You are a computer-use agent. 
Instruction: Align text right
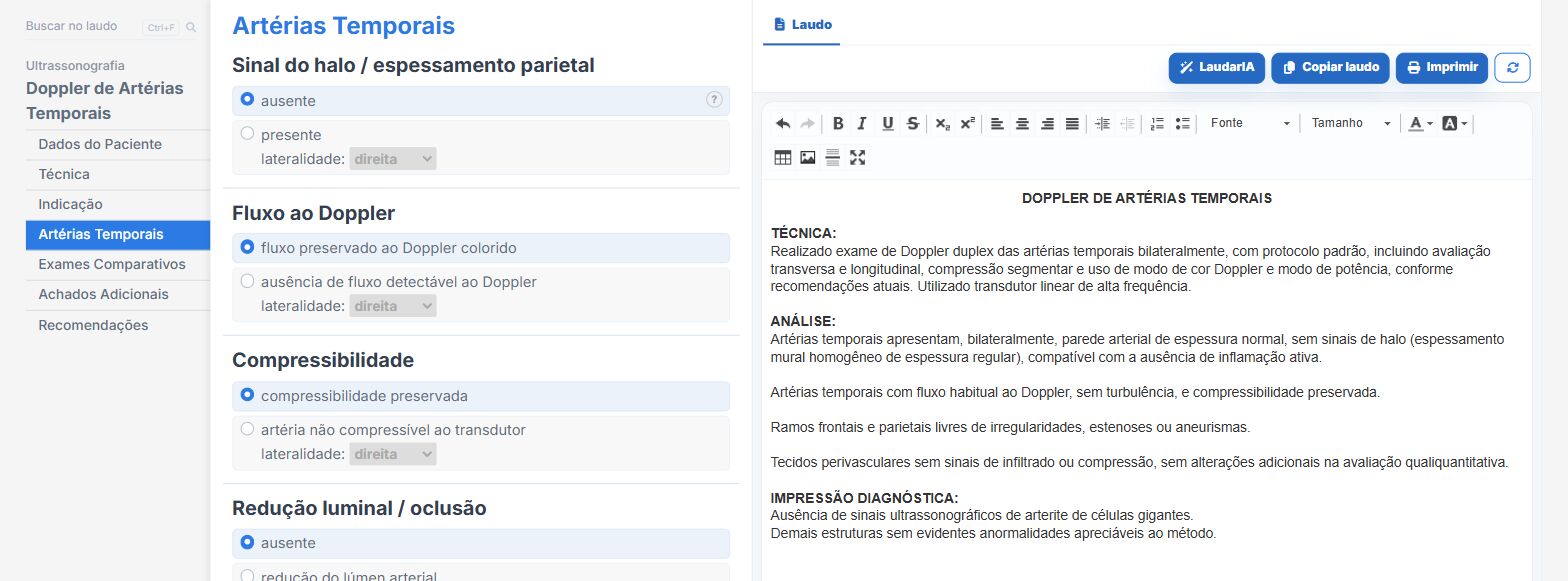(1047, 123)
